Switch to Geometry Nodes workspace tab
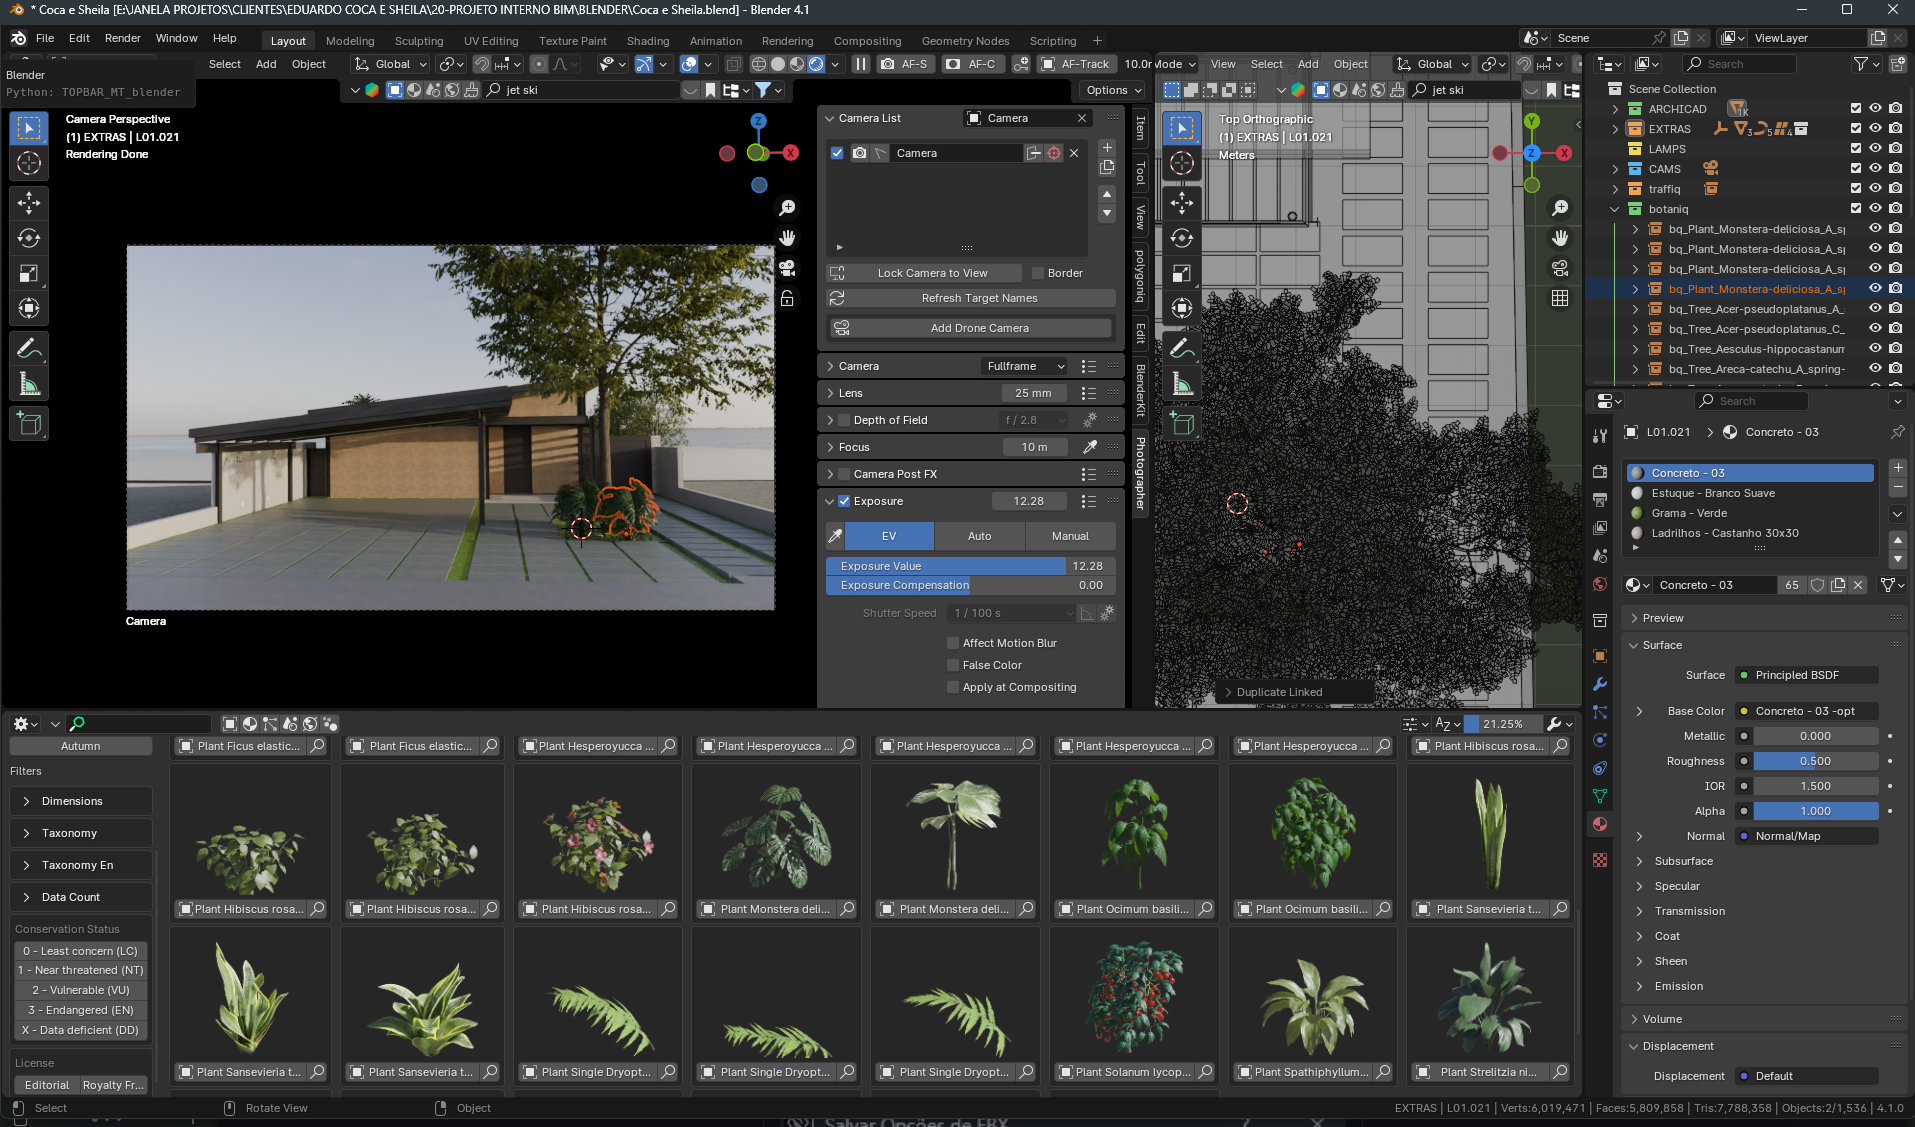The image size is (1915, 1127). pyautogui.click(x=965, y=41)
